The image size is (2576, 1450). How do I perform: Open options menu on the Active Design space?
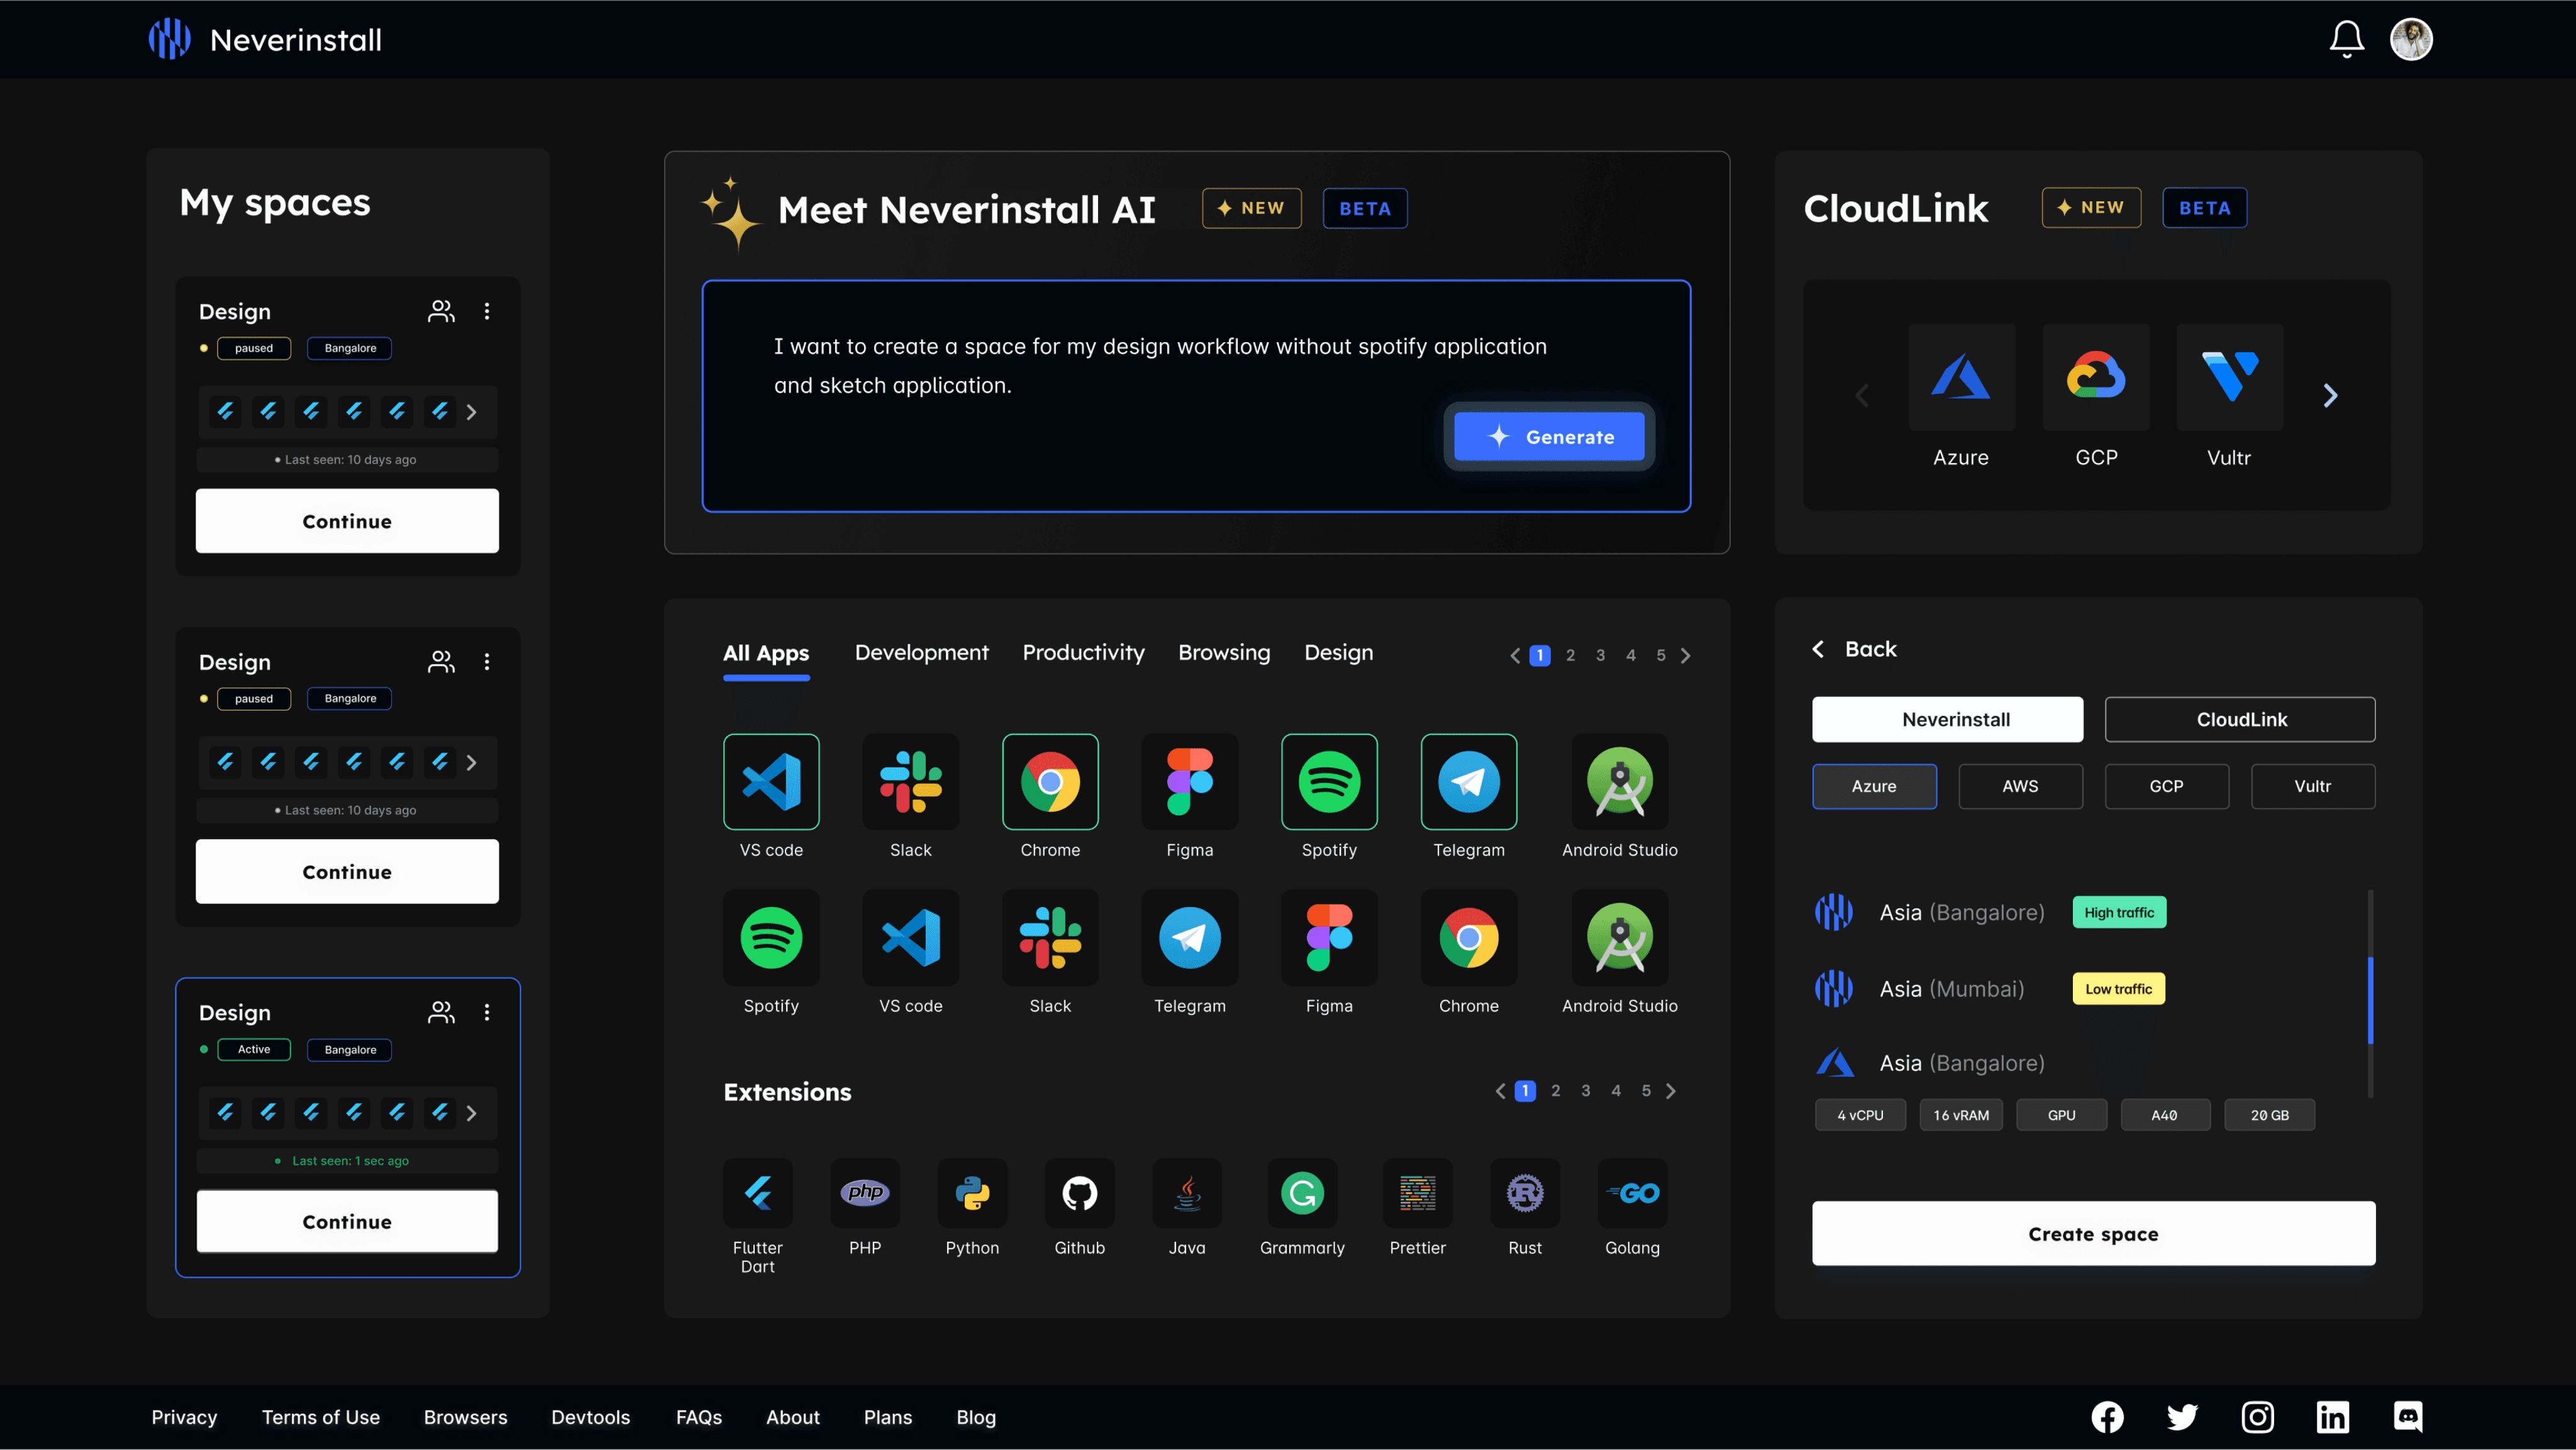[487, 1012]
